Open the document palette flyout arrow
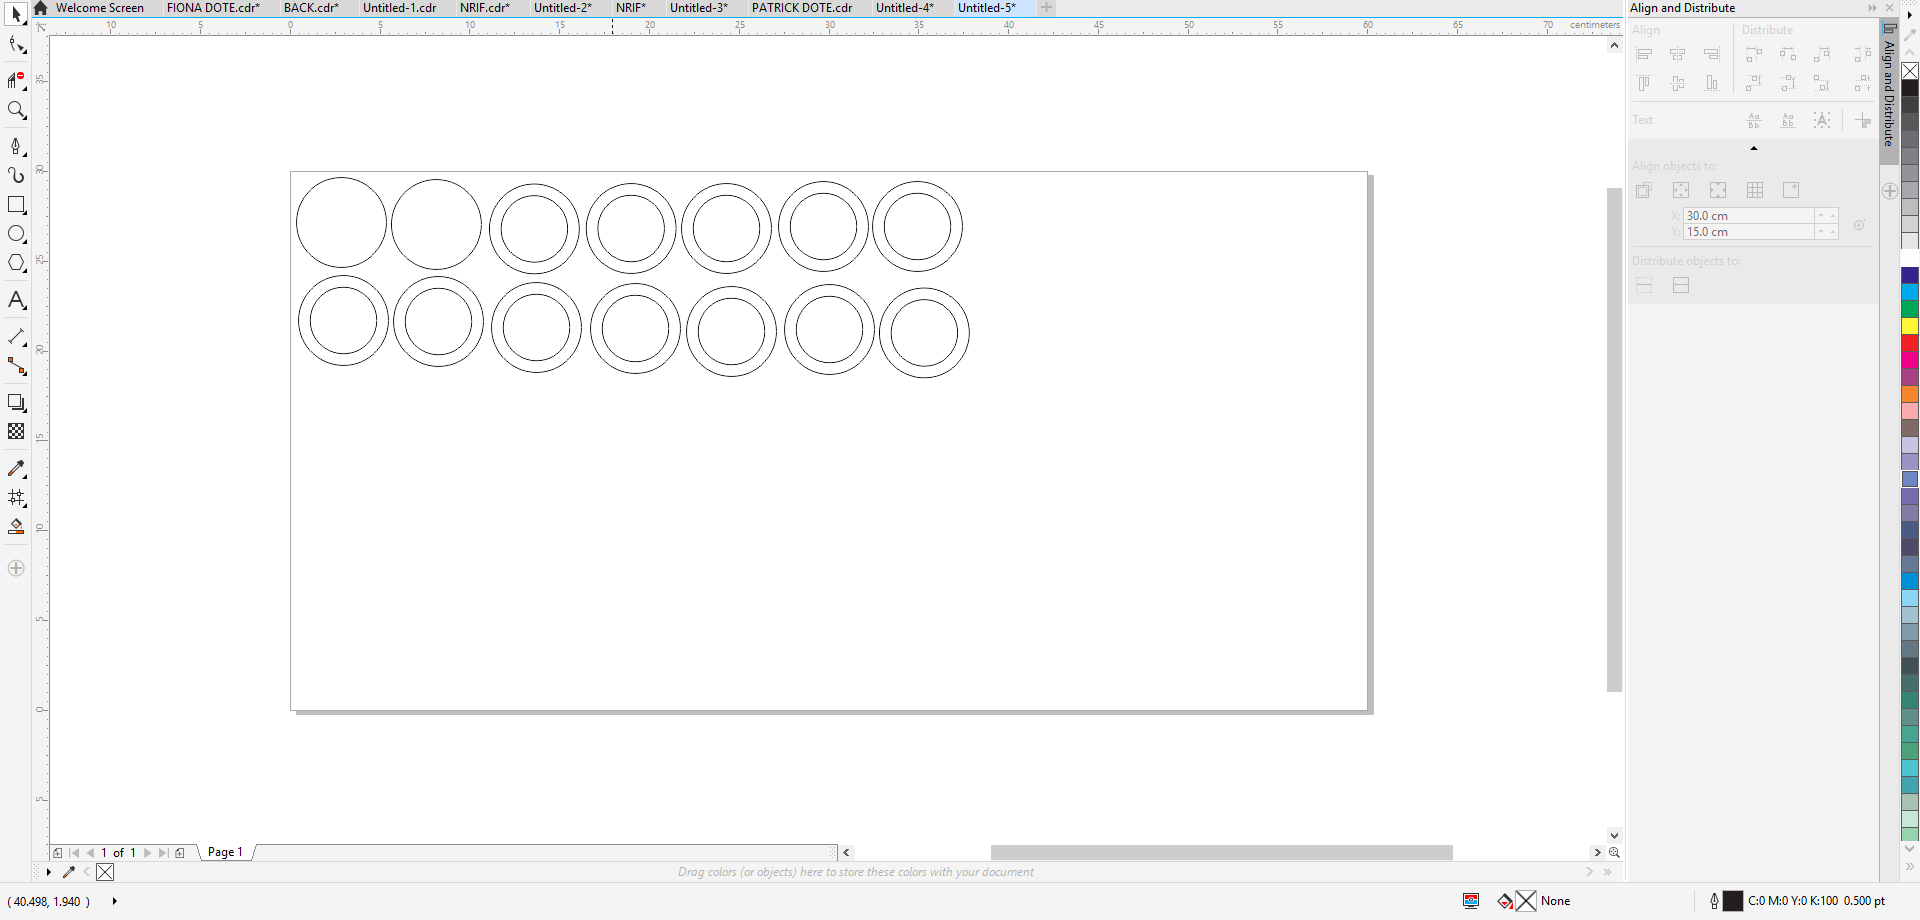This screenshot has width=1920, height=920. click(48, 872)
